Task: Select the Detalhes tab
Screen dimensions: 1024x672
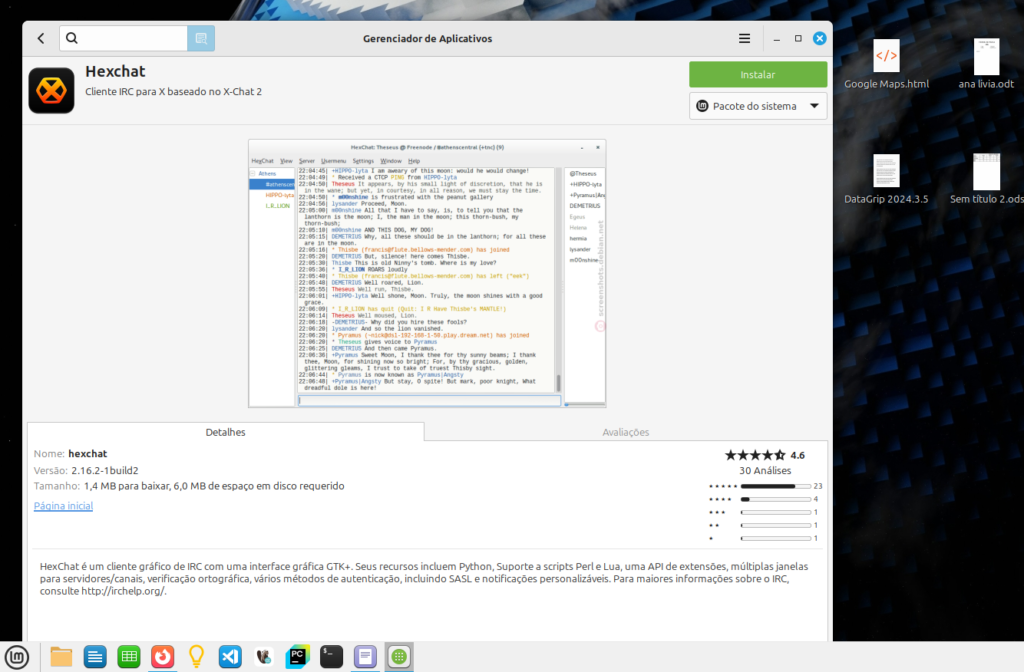Action: (x=225, y=432)
